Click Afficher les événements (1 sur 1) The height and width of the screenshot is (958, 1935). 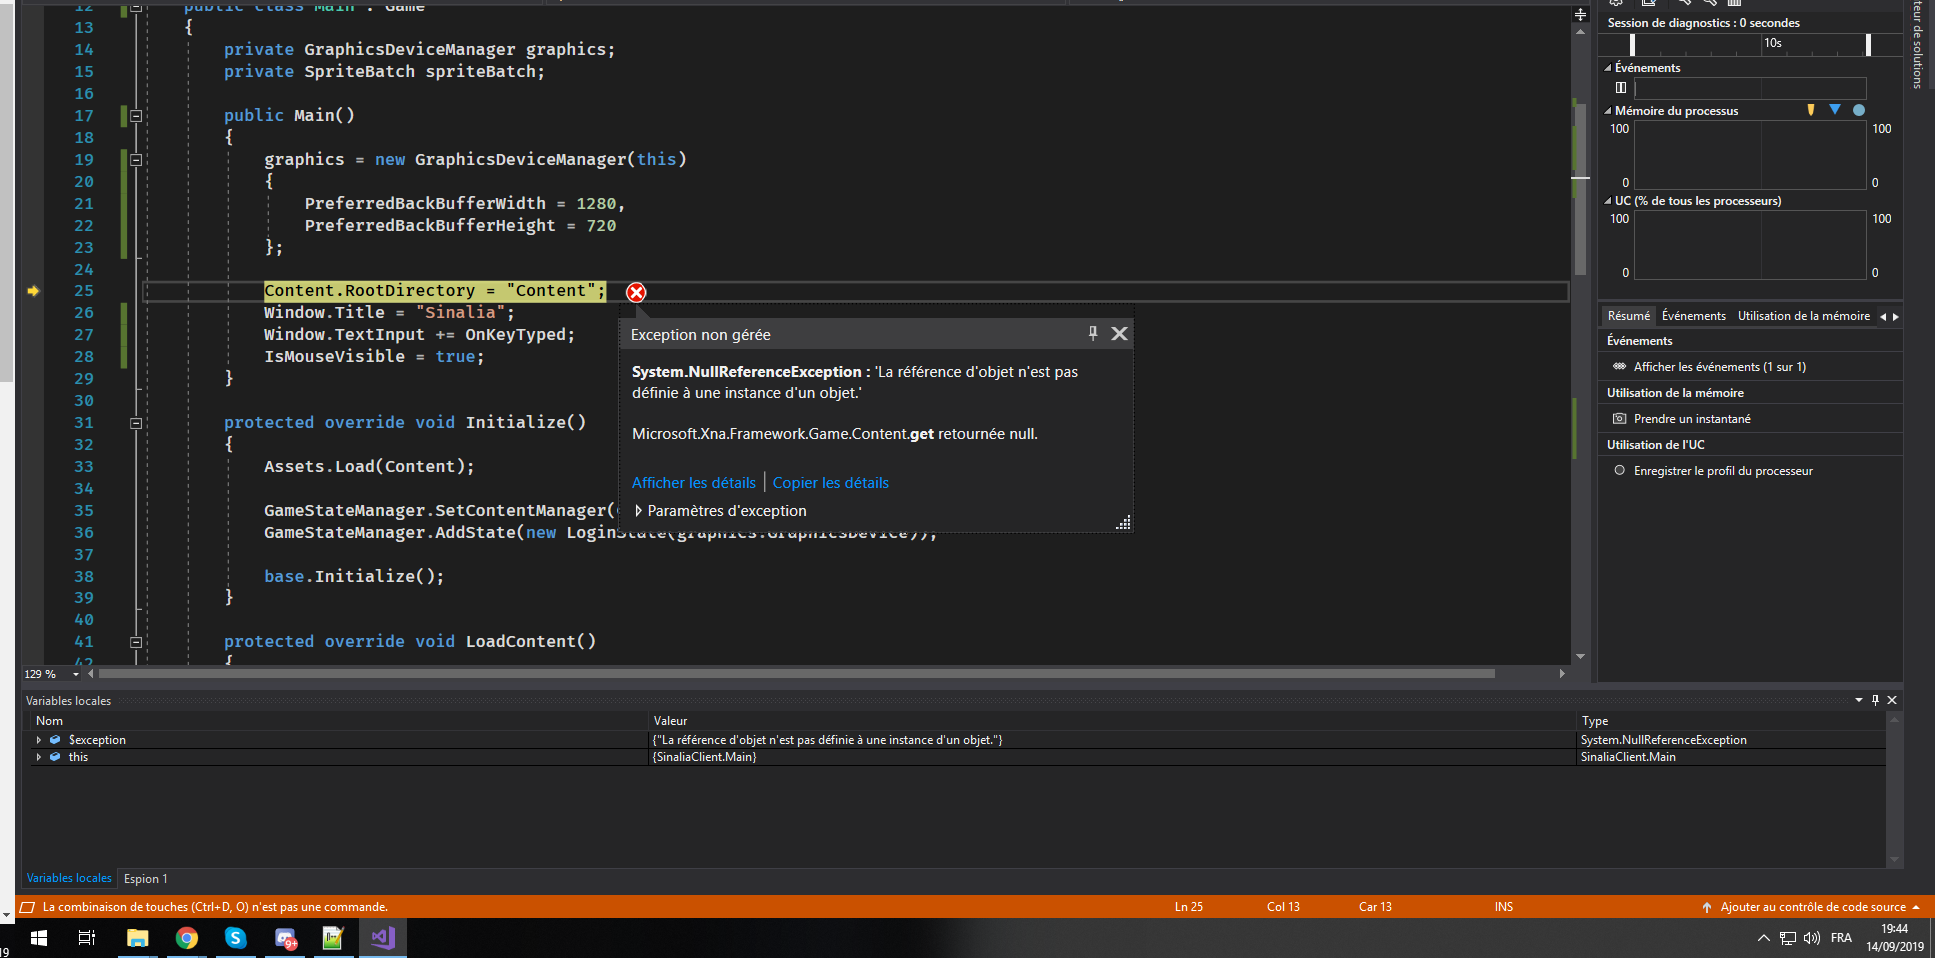point(1720,367)
